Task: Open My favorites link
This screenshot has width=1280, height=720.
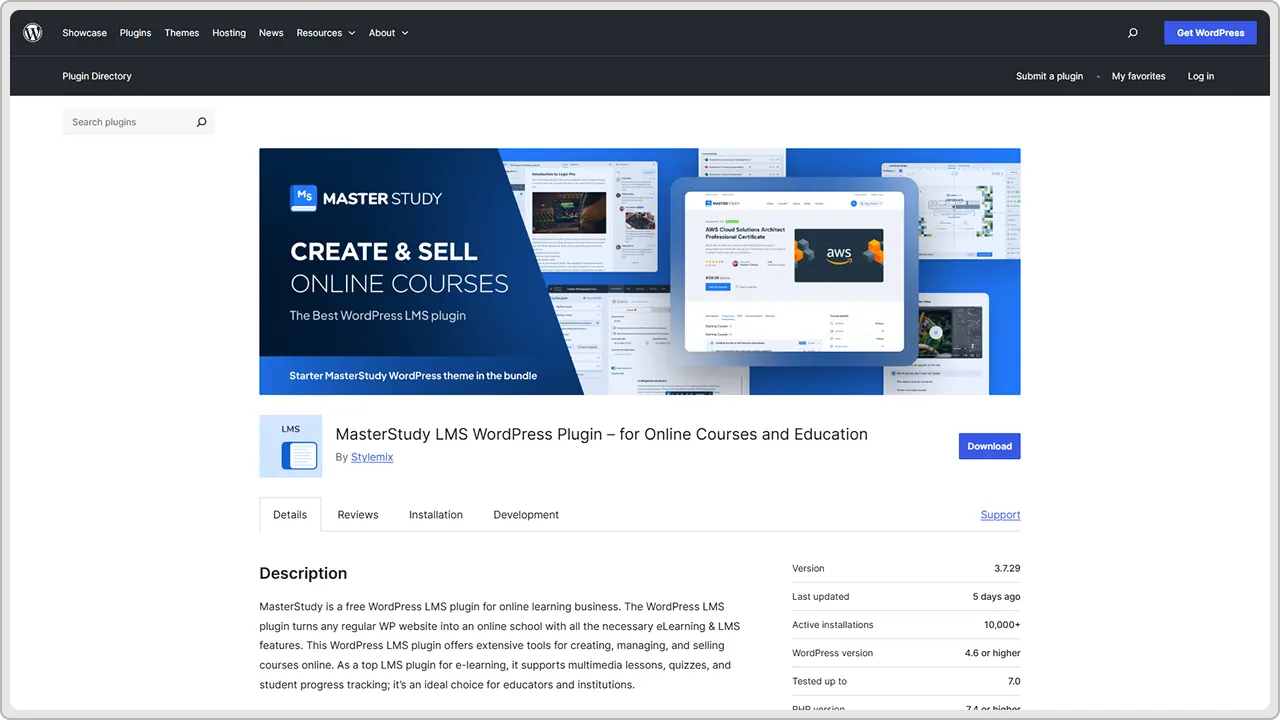Action: [1138, 76]
